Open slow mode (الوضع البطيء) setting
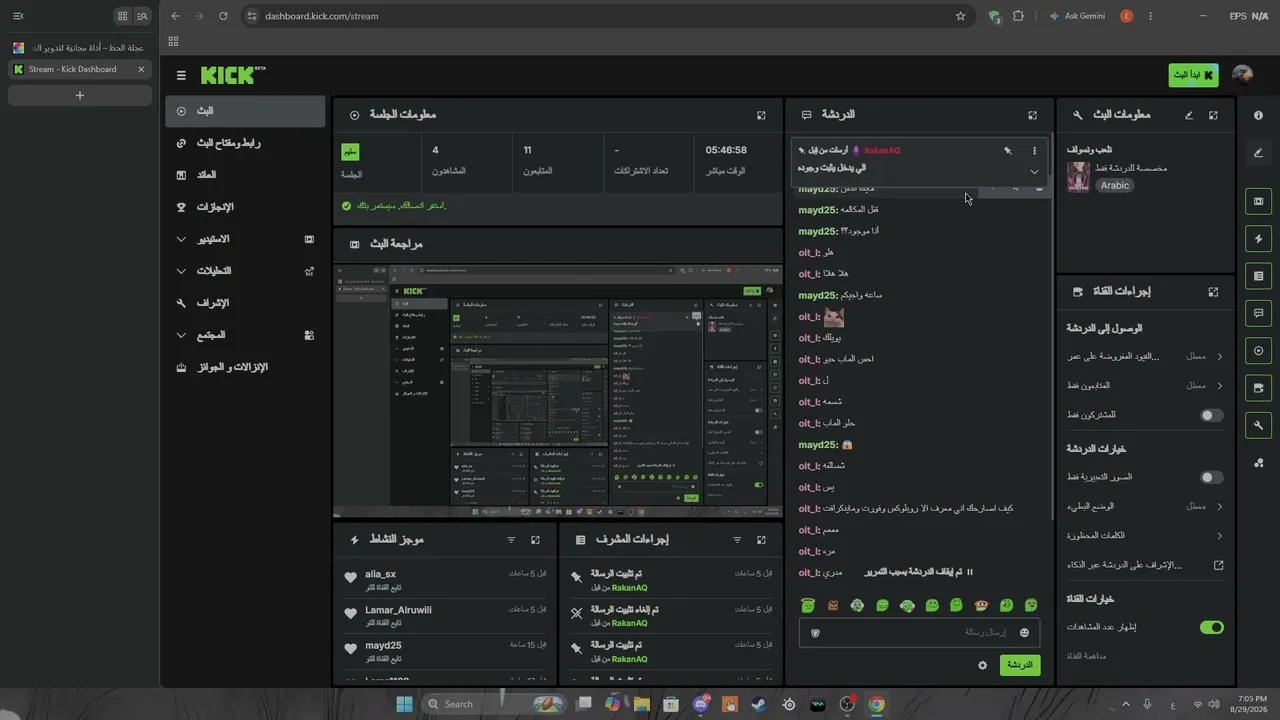This screenshot has width=1280, height=720. 1145,506
